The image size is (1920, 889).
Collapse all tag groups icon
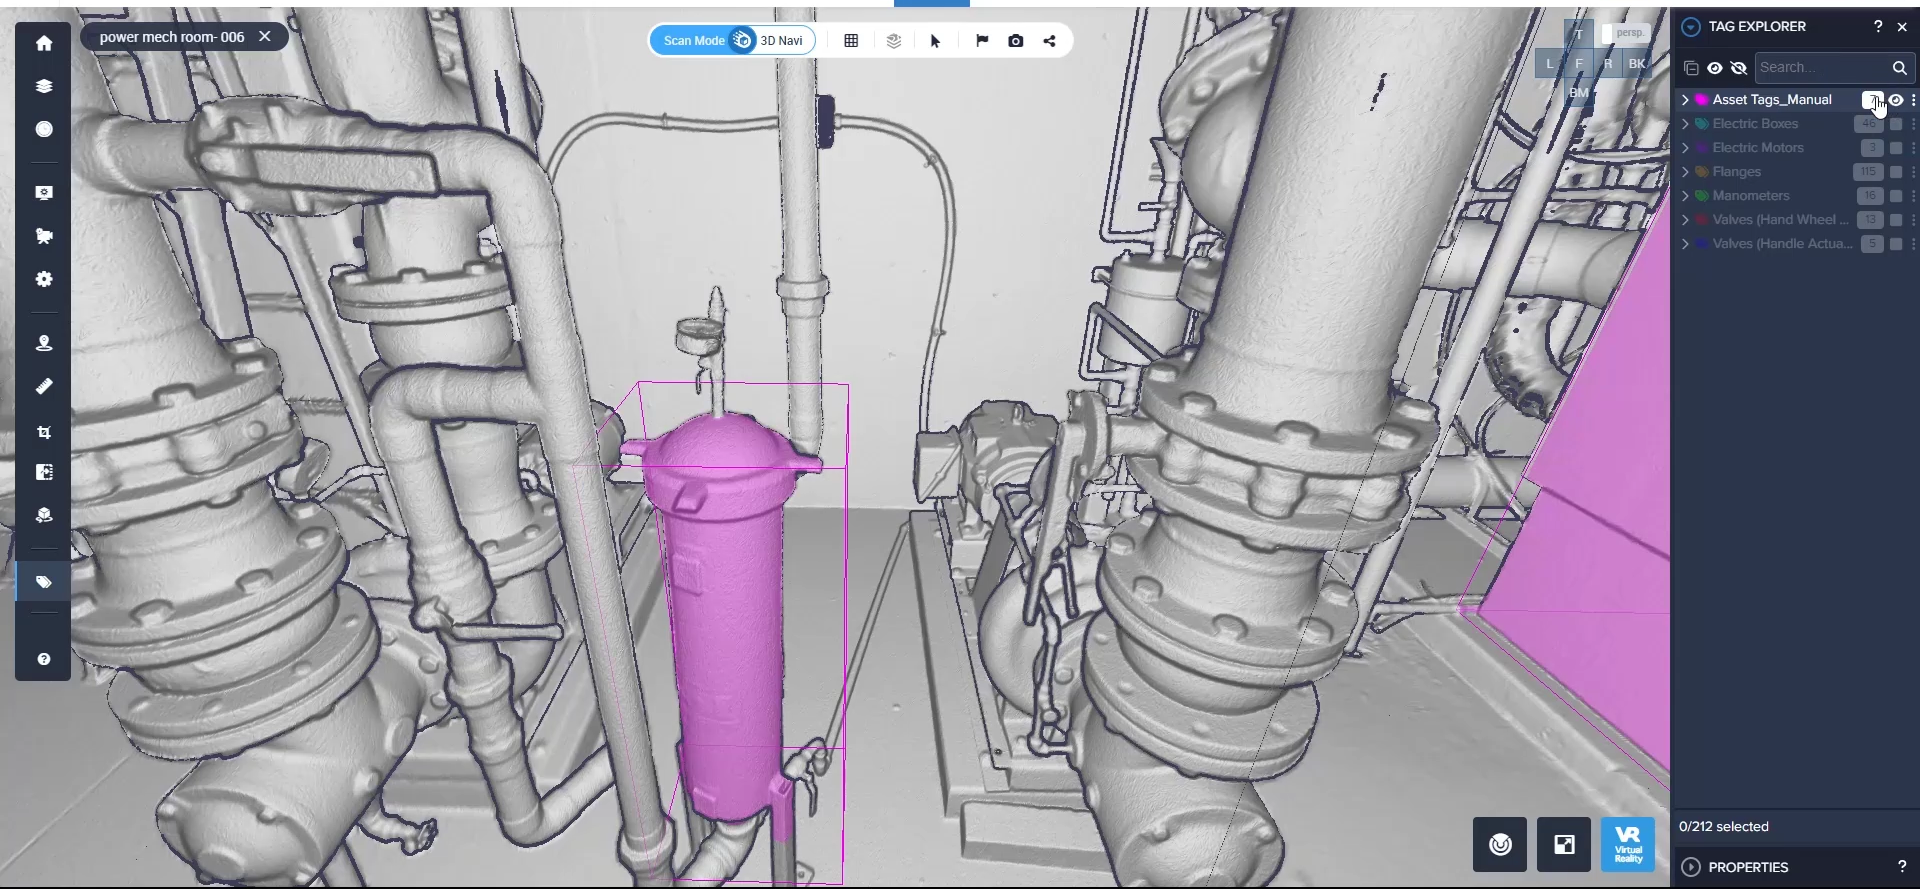point(1691,68)
